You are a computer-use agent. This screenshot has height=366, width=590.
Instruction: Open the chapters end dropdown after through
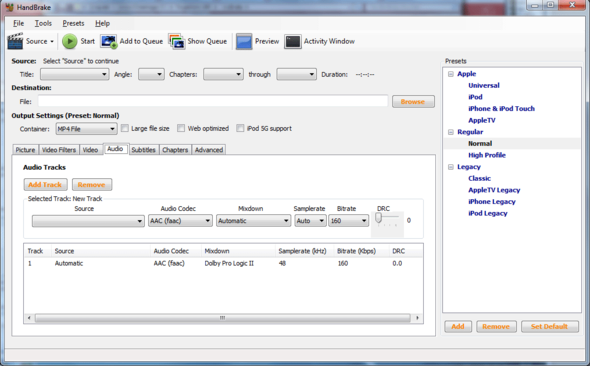pyautogui.click(x=296, y=74)
